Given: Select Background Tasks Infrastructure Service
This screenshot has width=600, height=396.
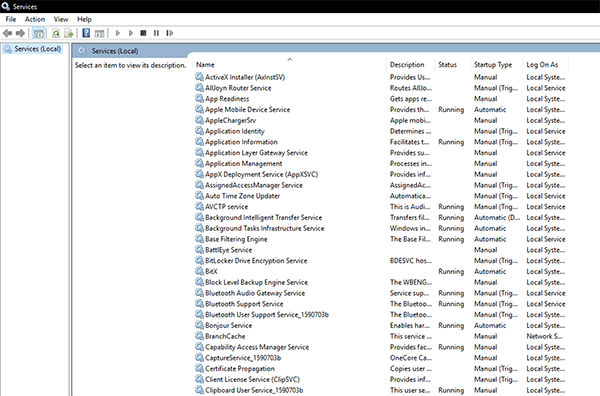Looking at the screenshot, I should coord(264,228).
